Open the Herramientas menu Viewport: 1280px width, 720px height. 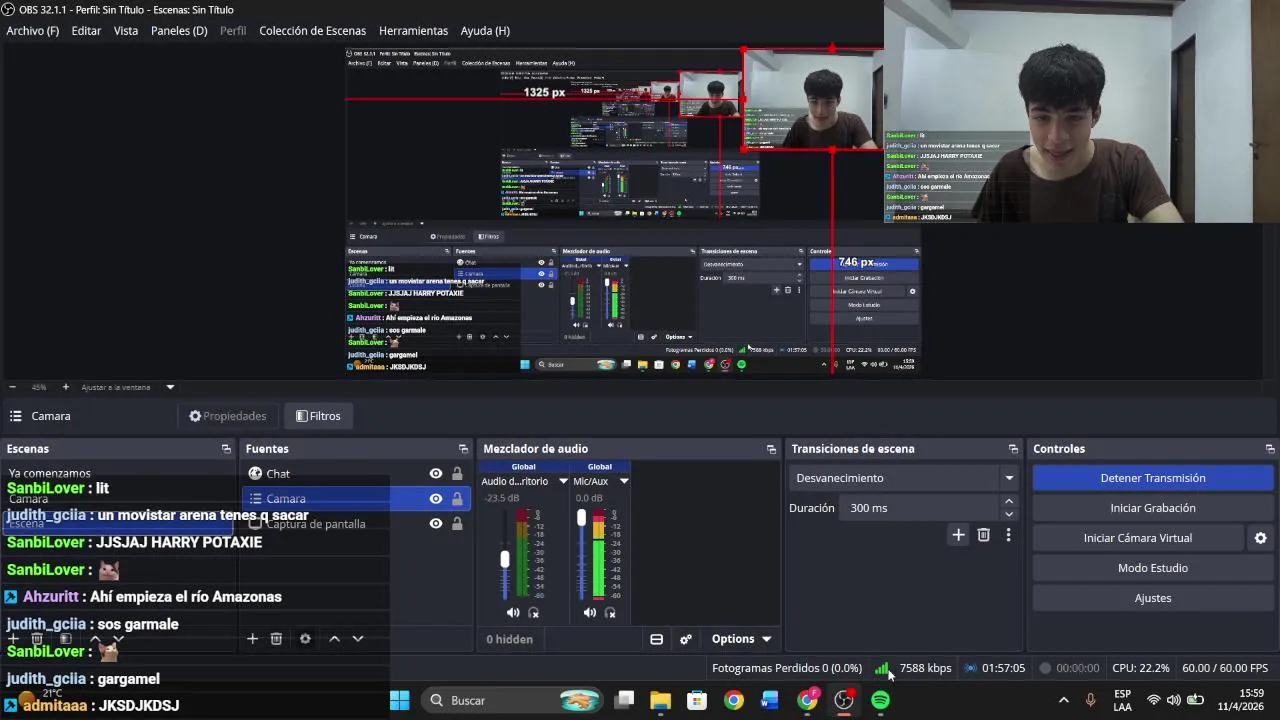pos(413,31)
